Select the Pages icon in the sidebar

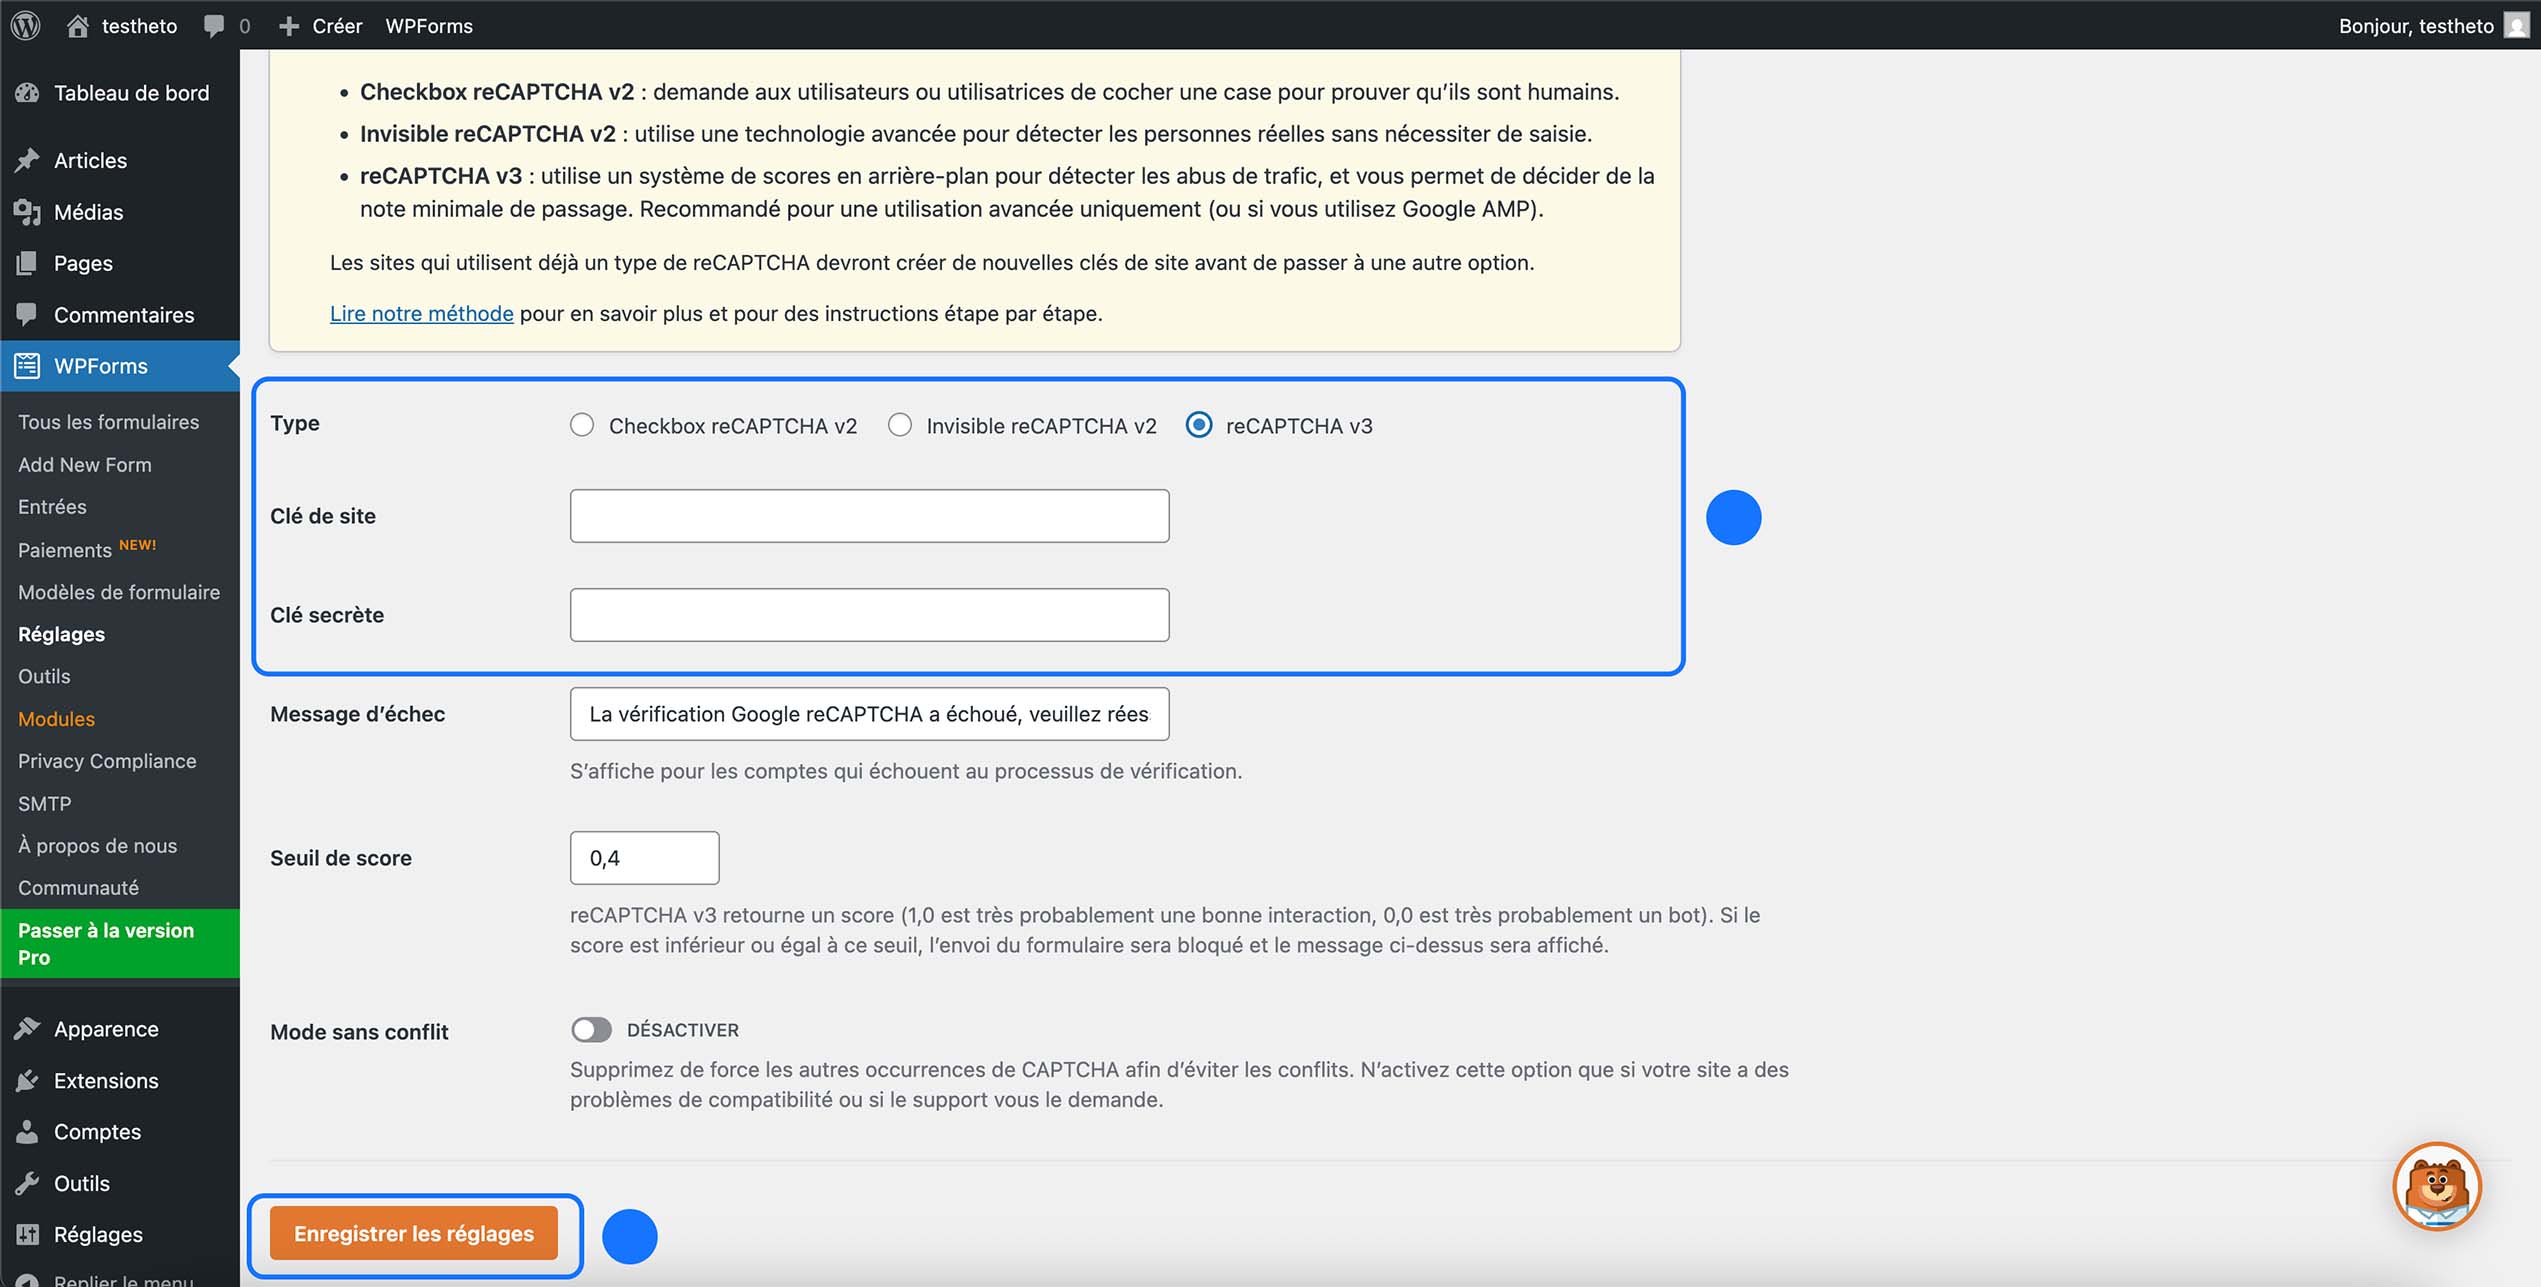[28, 263]
